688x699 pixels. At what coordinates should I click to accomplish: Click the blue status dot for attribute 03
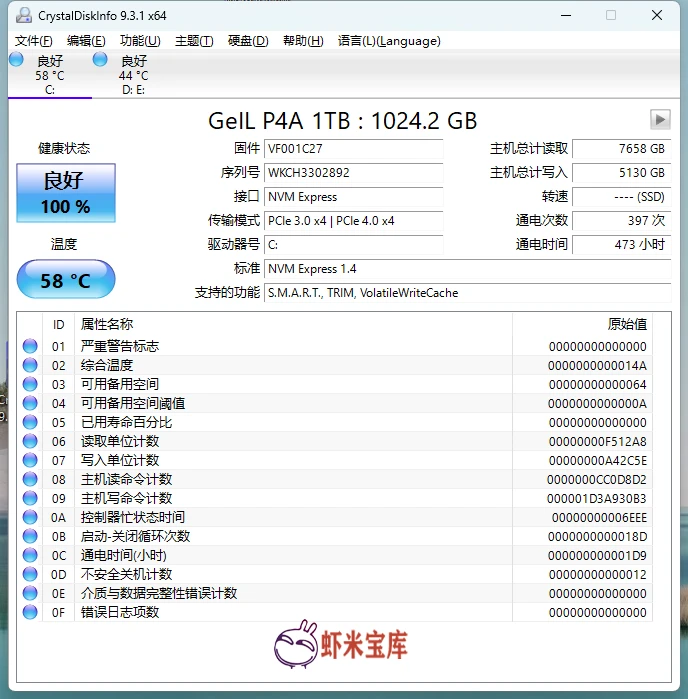30,384
